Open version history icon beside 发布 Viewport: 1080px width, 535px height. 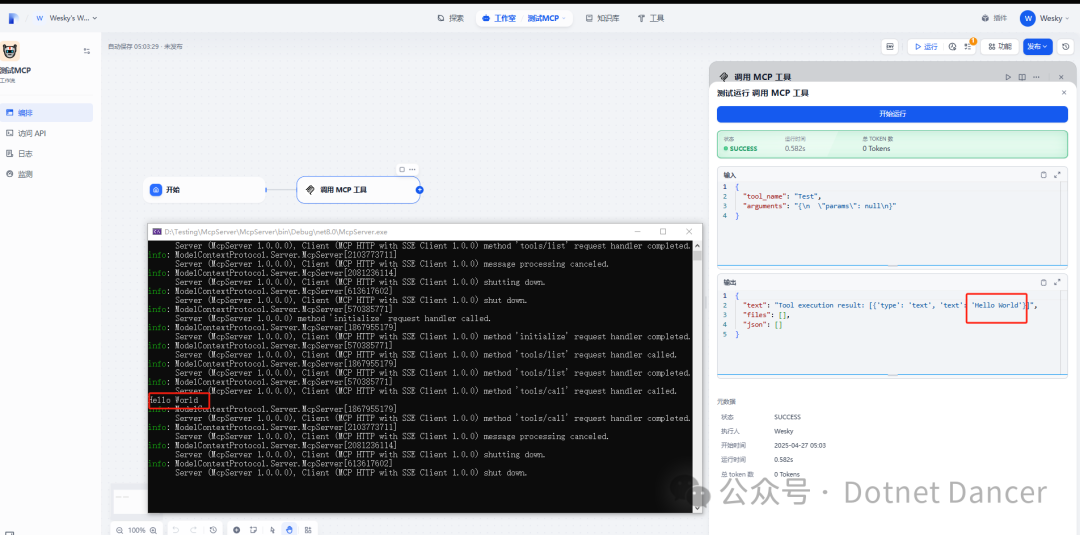coord(1066,47)
